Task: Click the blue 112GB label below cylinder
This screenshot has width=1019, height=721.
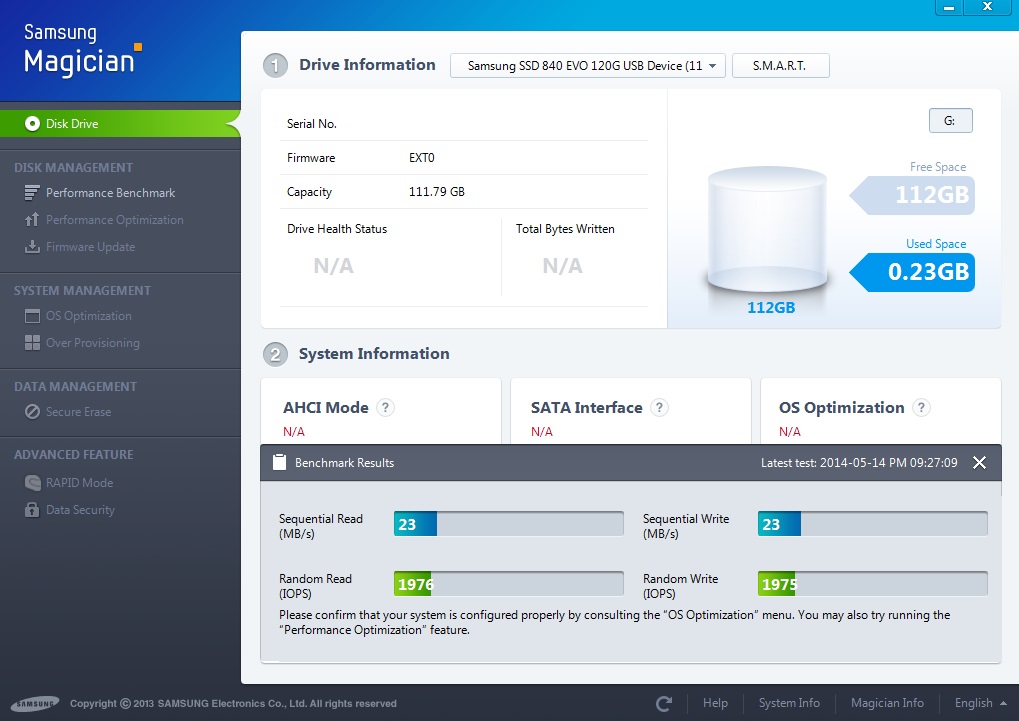Action: pyautogui.click(x=771, y=308)
